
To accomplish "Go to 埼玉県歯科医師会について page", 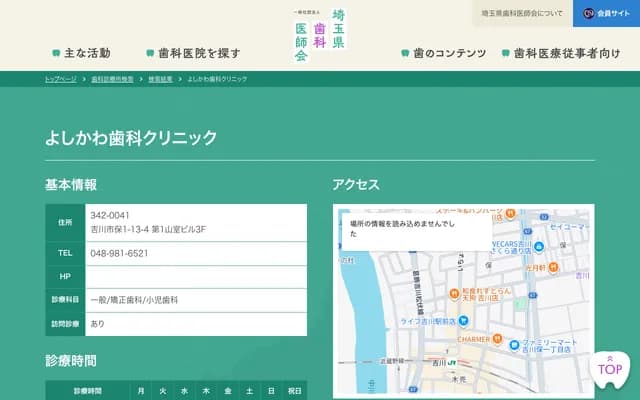I will pyautogui.click(x=521, y=13).
